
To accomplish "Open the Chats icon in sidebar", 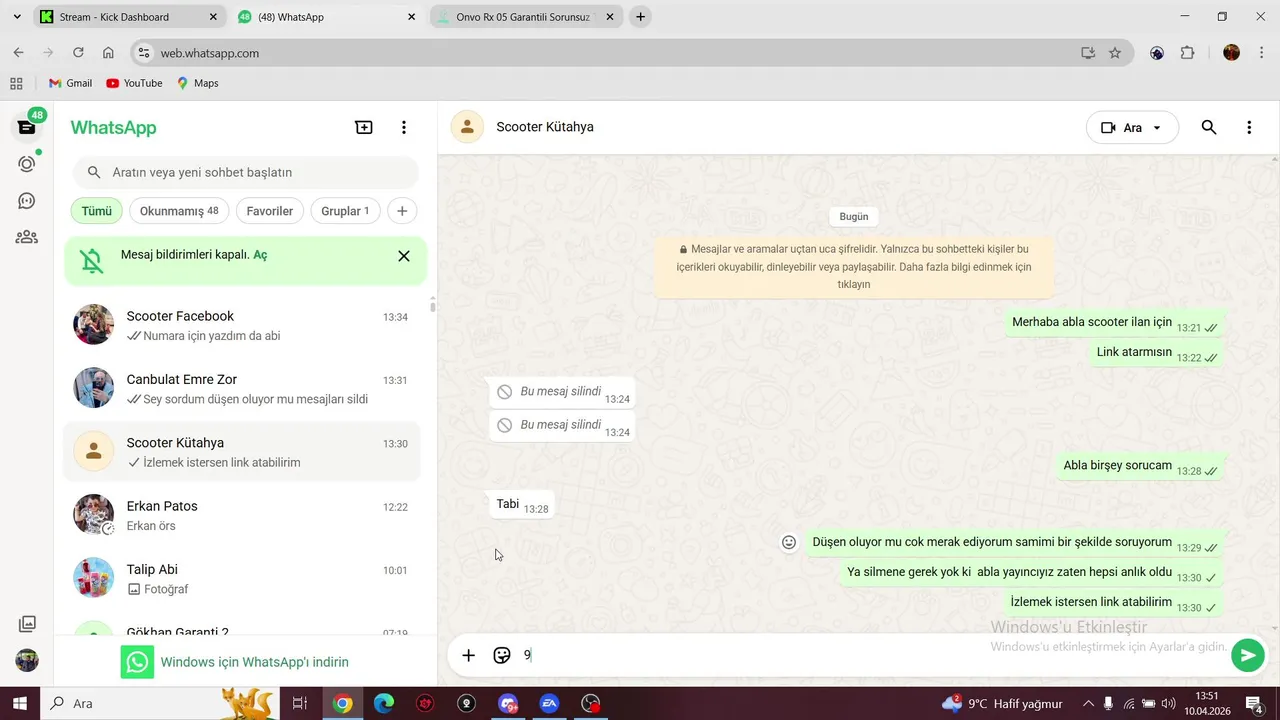I will tap(27, 127).
